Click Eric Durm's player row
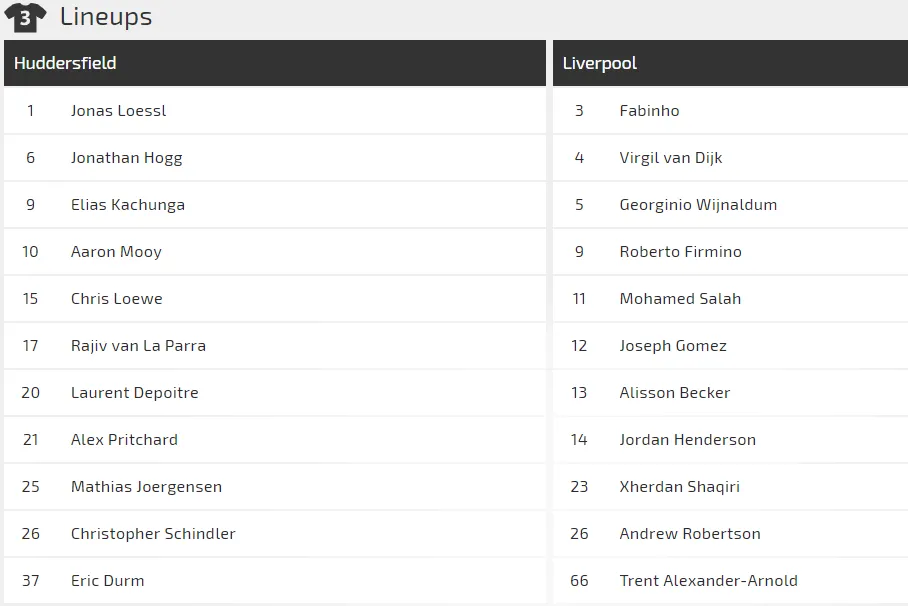908x606 pixels. pos(107,580)
